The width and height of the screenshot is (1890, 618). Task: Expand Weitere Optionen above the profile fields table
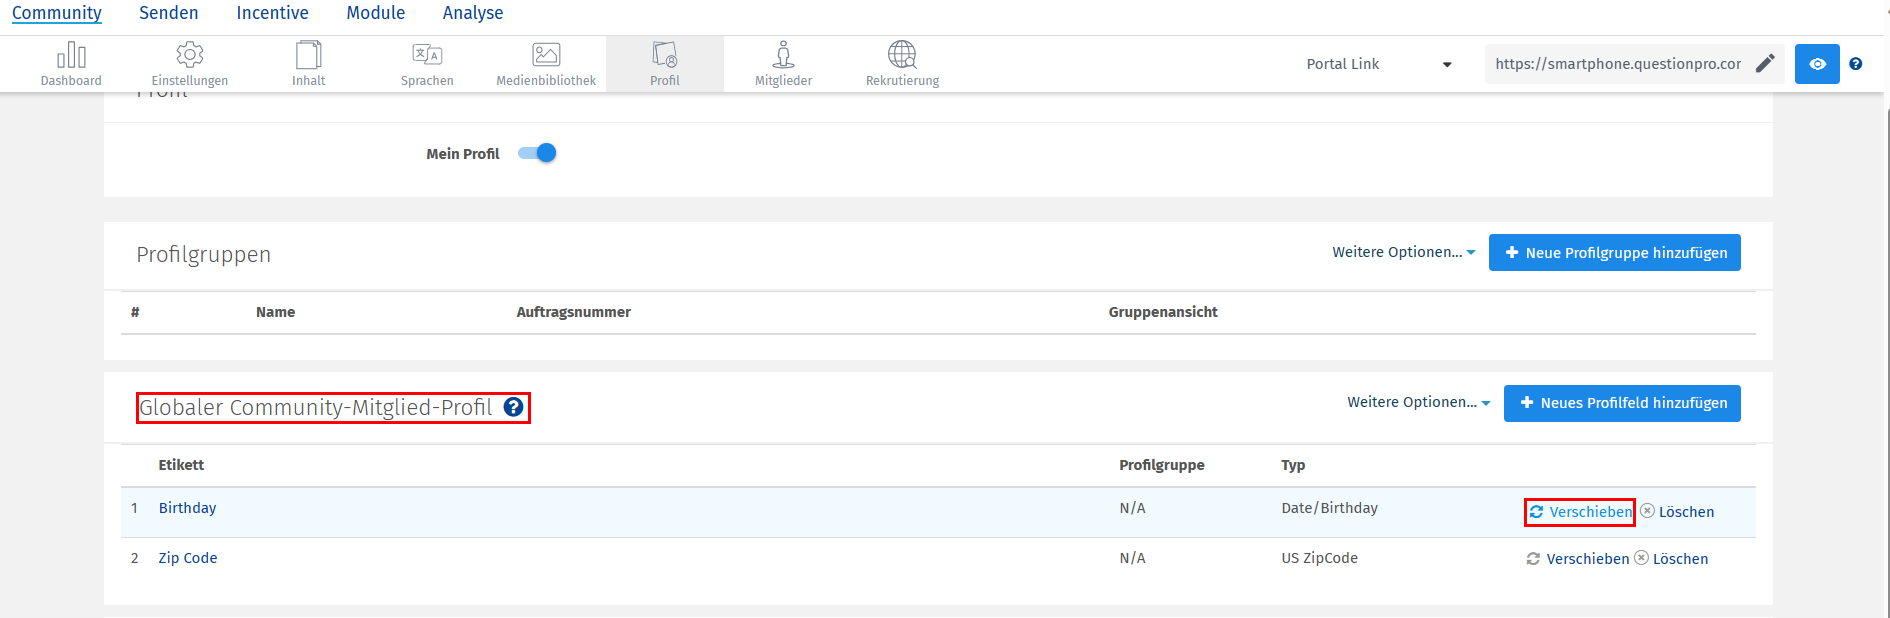pos(1418,402)
